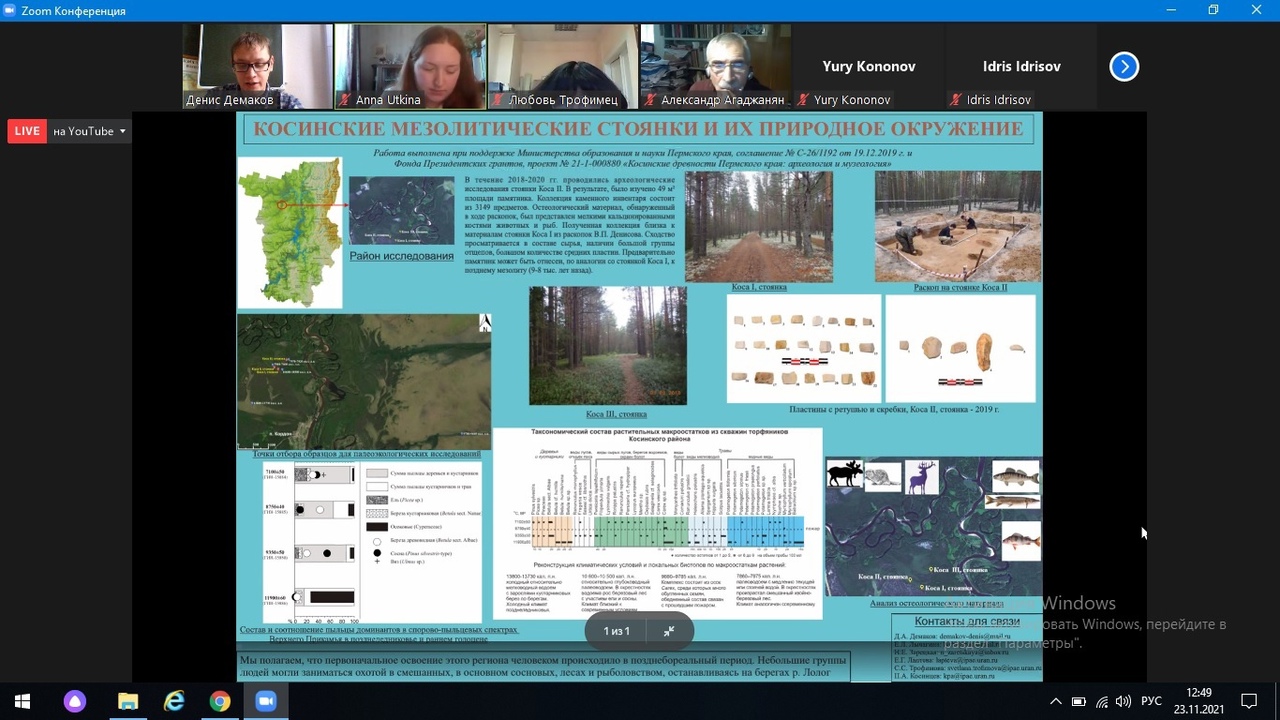Open the volume control in the system tray

1124,701
